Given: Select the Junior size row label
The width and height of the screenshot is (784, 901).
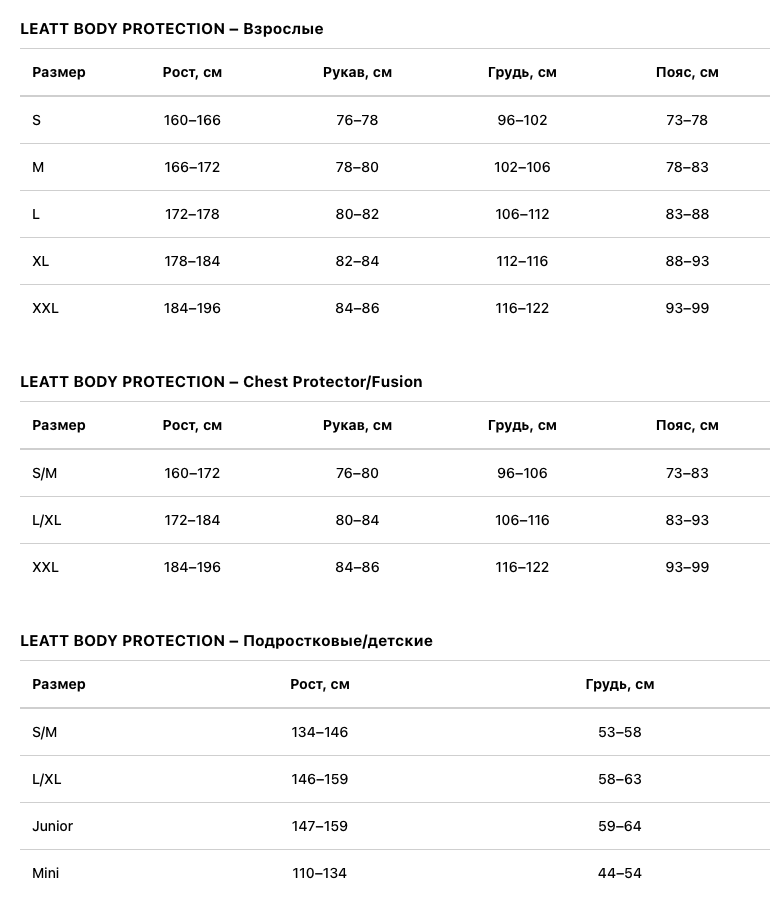Looking at the screenshot, I should [x=52, y=826].
